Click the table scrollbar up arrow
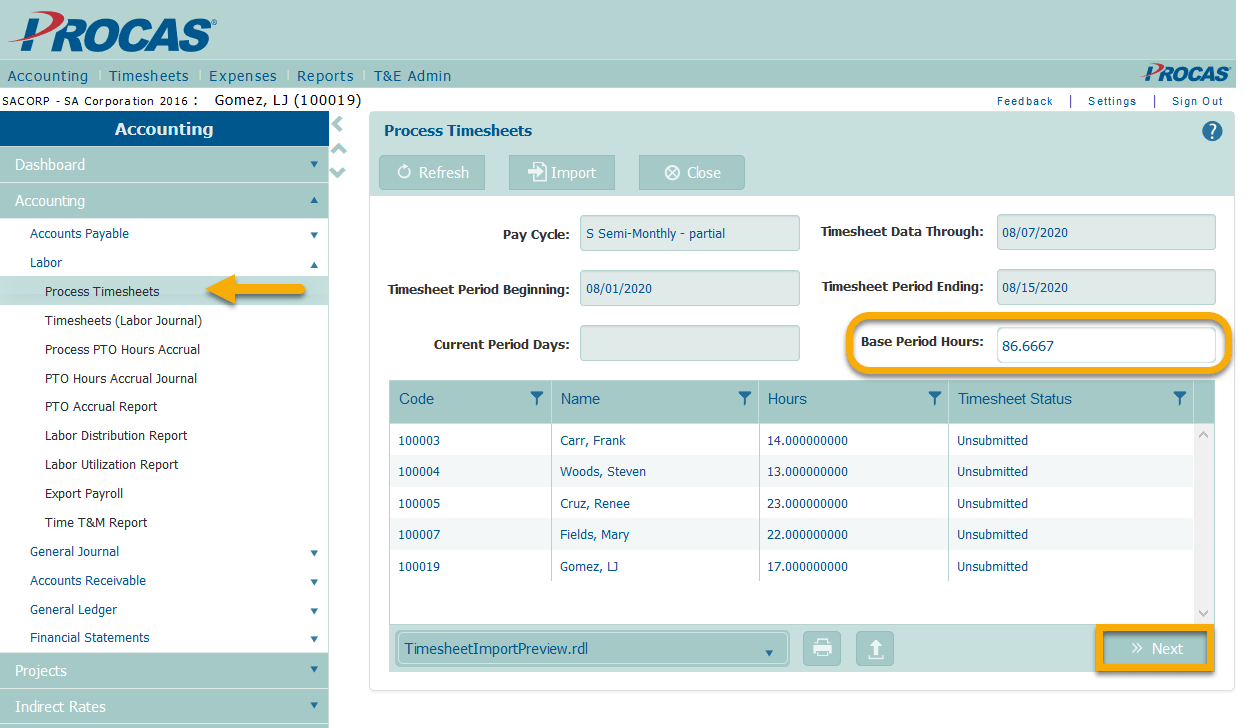This screenshot has height=728, width=1250. click(1203, 434)
